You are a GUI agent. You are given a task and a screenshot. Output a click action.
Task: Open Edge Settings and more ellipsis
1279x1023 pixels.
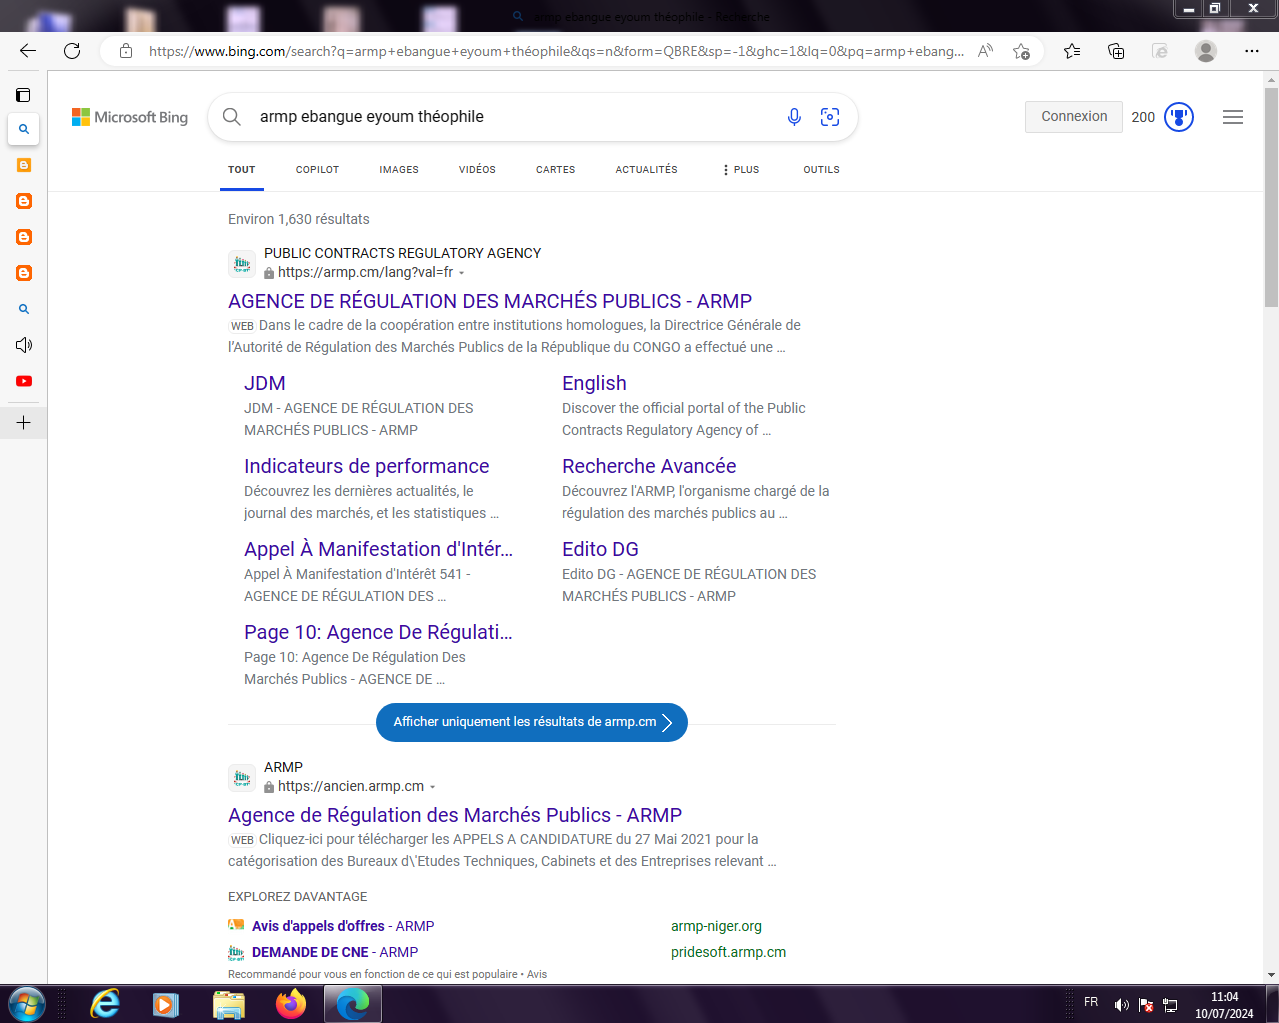pyautogui.click(x=1252, y=51)
